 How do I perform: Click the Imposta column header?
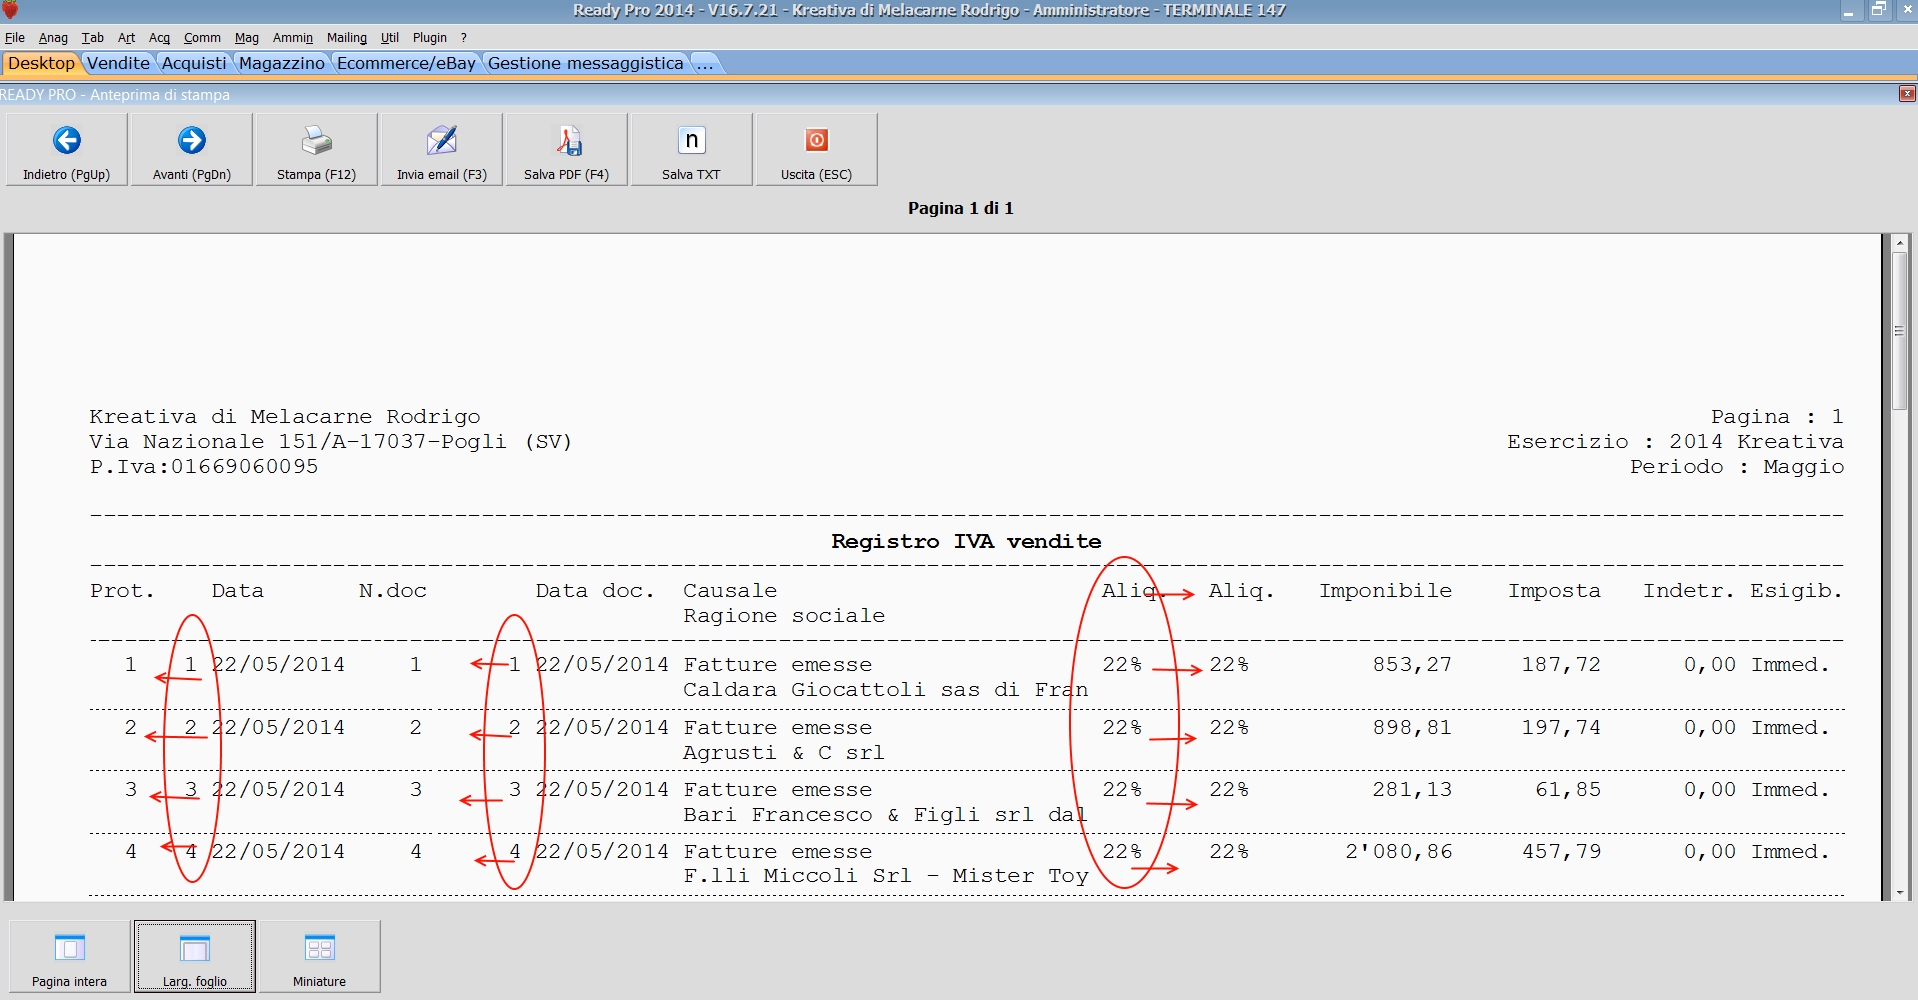(x=1554, y=591)
